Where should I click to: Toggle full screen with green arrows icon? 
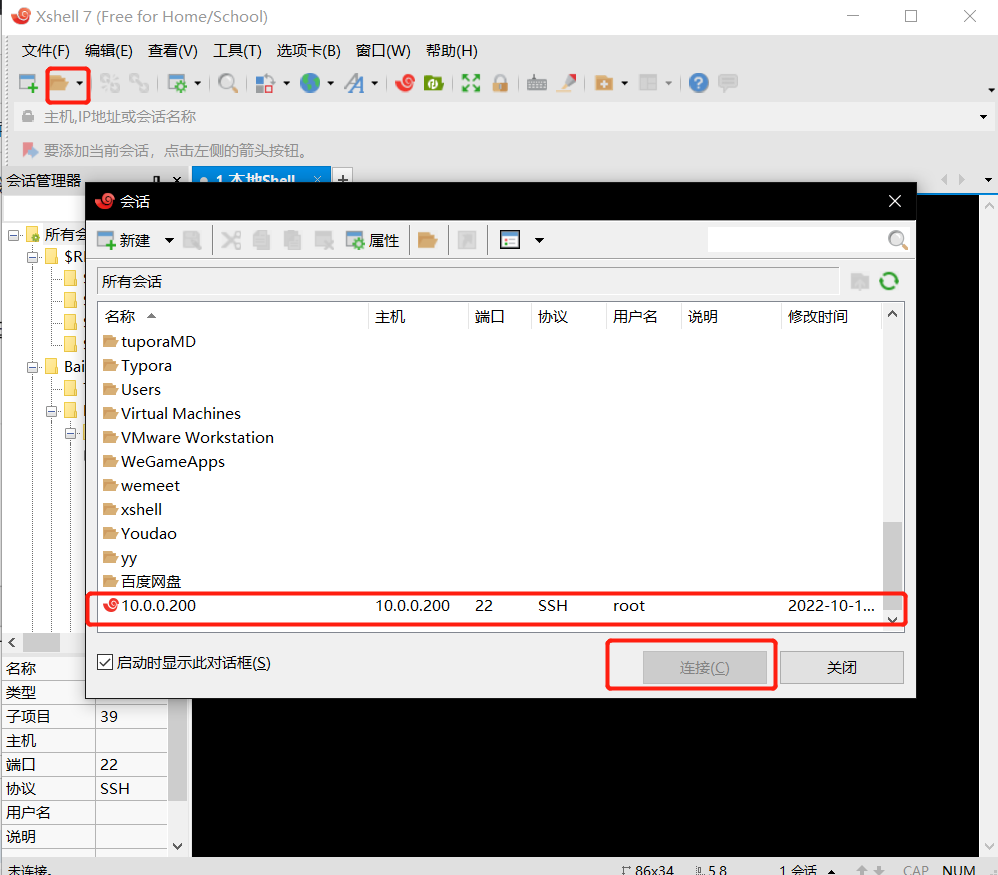[471, 83]
